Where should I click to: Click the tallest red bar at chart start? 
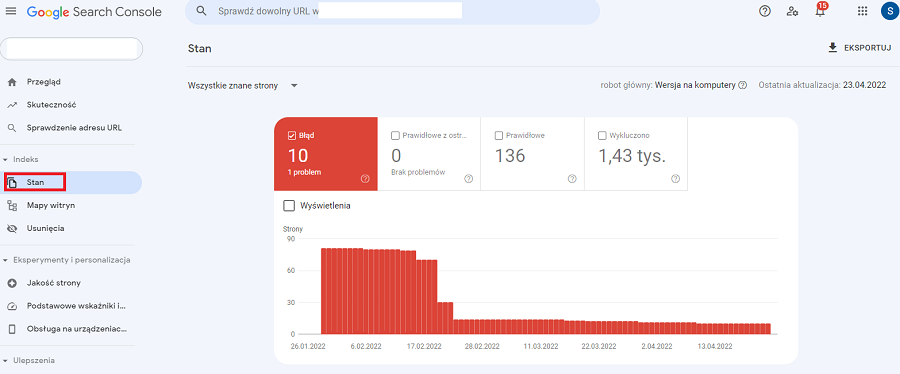pos(323,291)
